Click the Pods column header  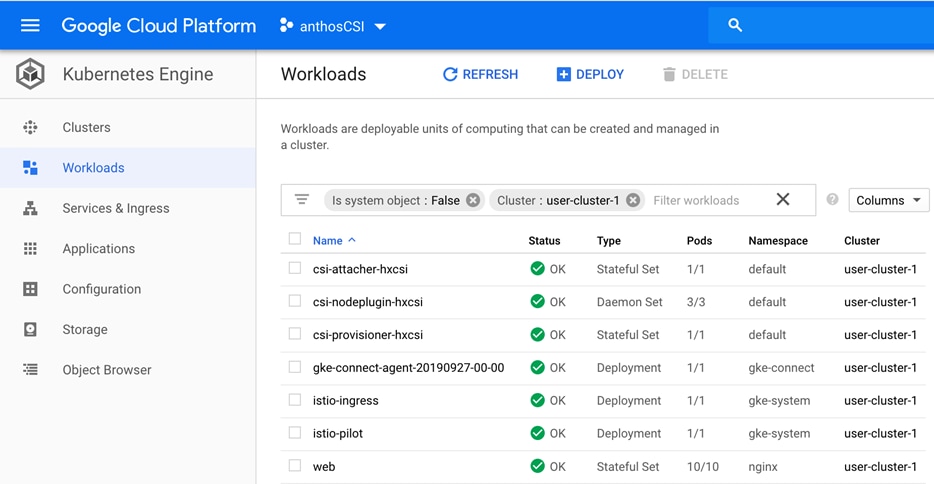tap(699, 241)
